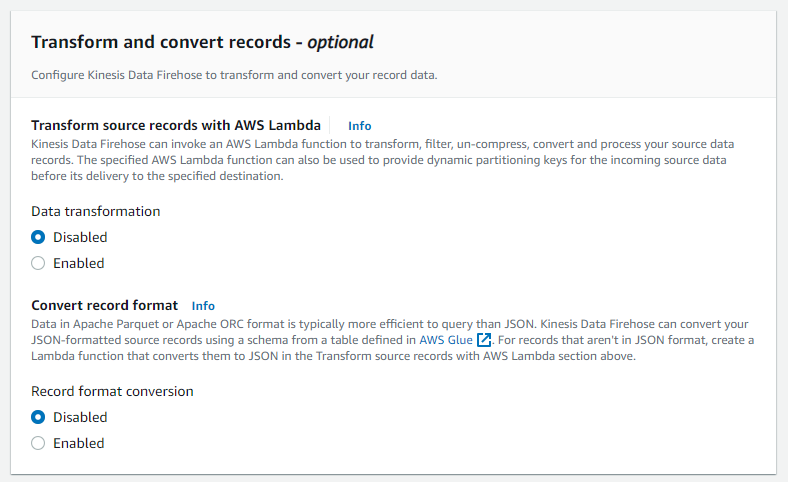Click the 'Transform source records with AWS Lambda' heading
Image resolution: width=788 pixels, height=482 pixels.
point(176,125)
